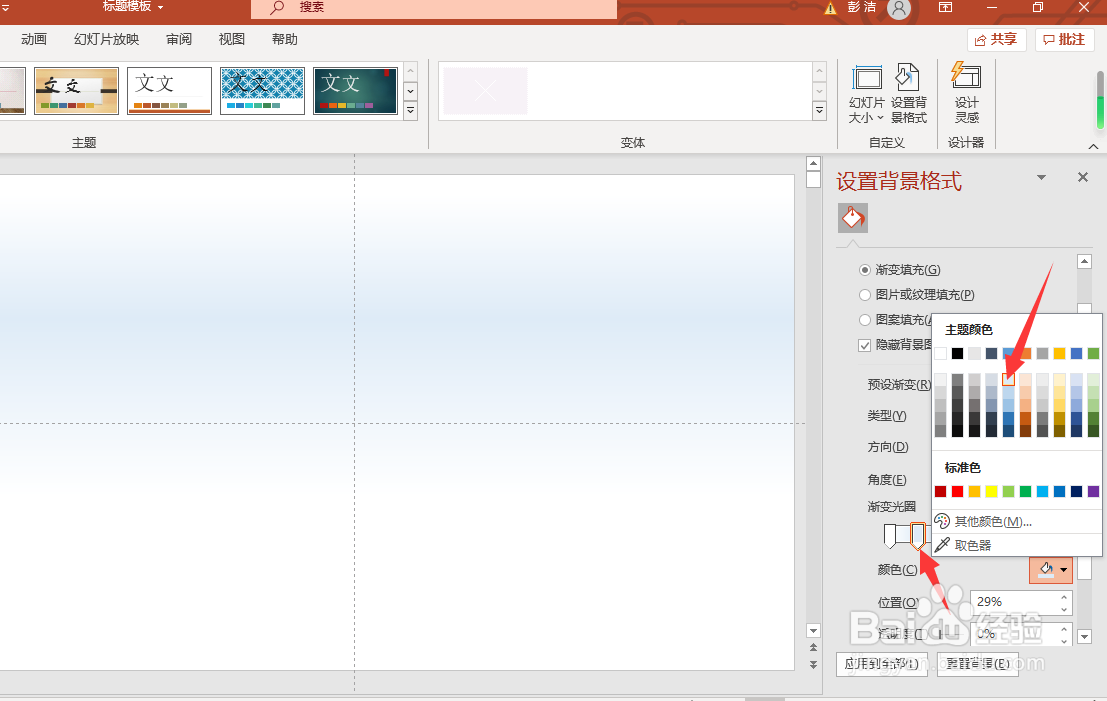Click the next-slide double arrow below scrollbar
This screenshot has width=1107, height=701.
point(813,664)
